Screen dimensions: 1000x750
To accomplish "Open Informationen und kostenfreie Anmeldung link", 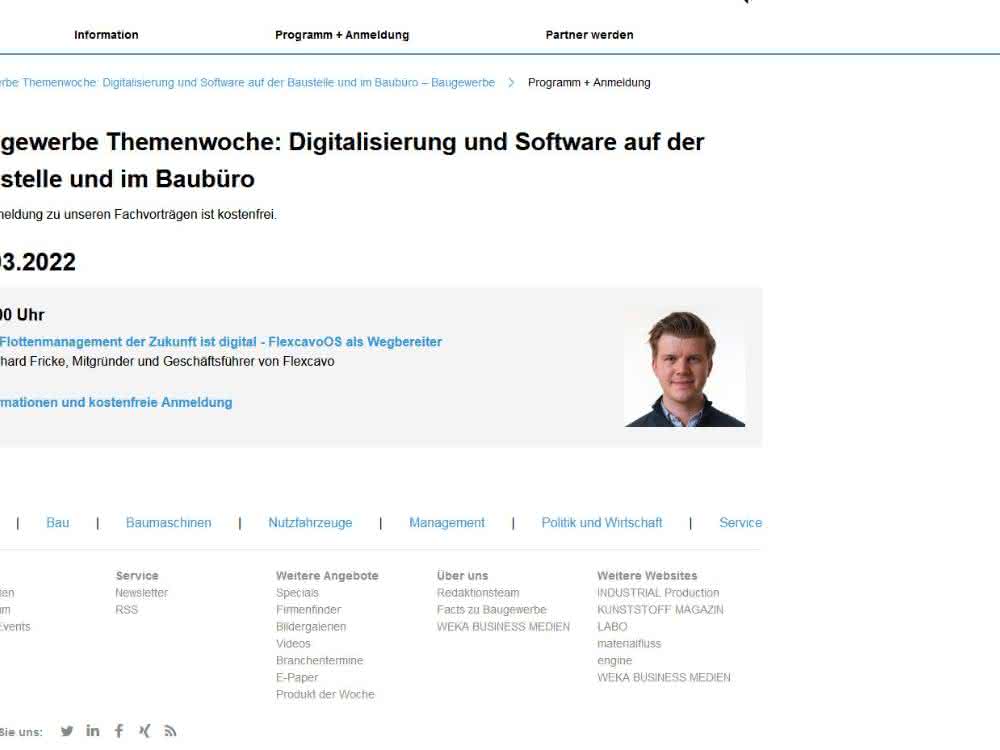I will tap(116, 402).
